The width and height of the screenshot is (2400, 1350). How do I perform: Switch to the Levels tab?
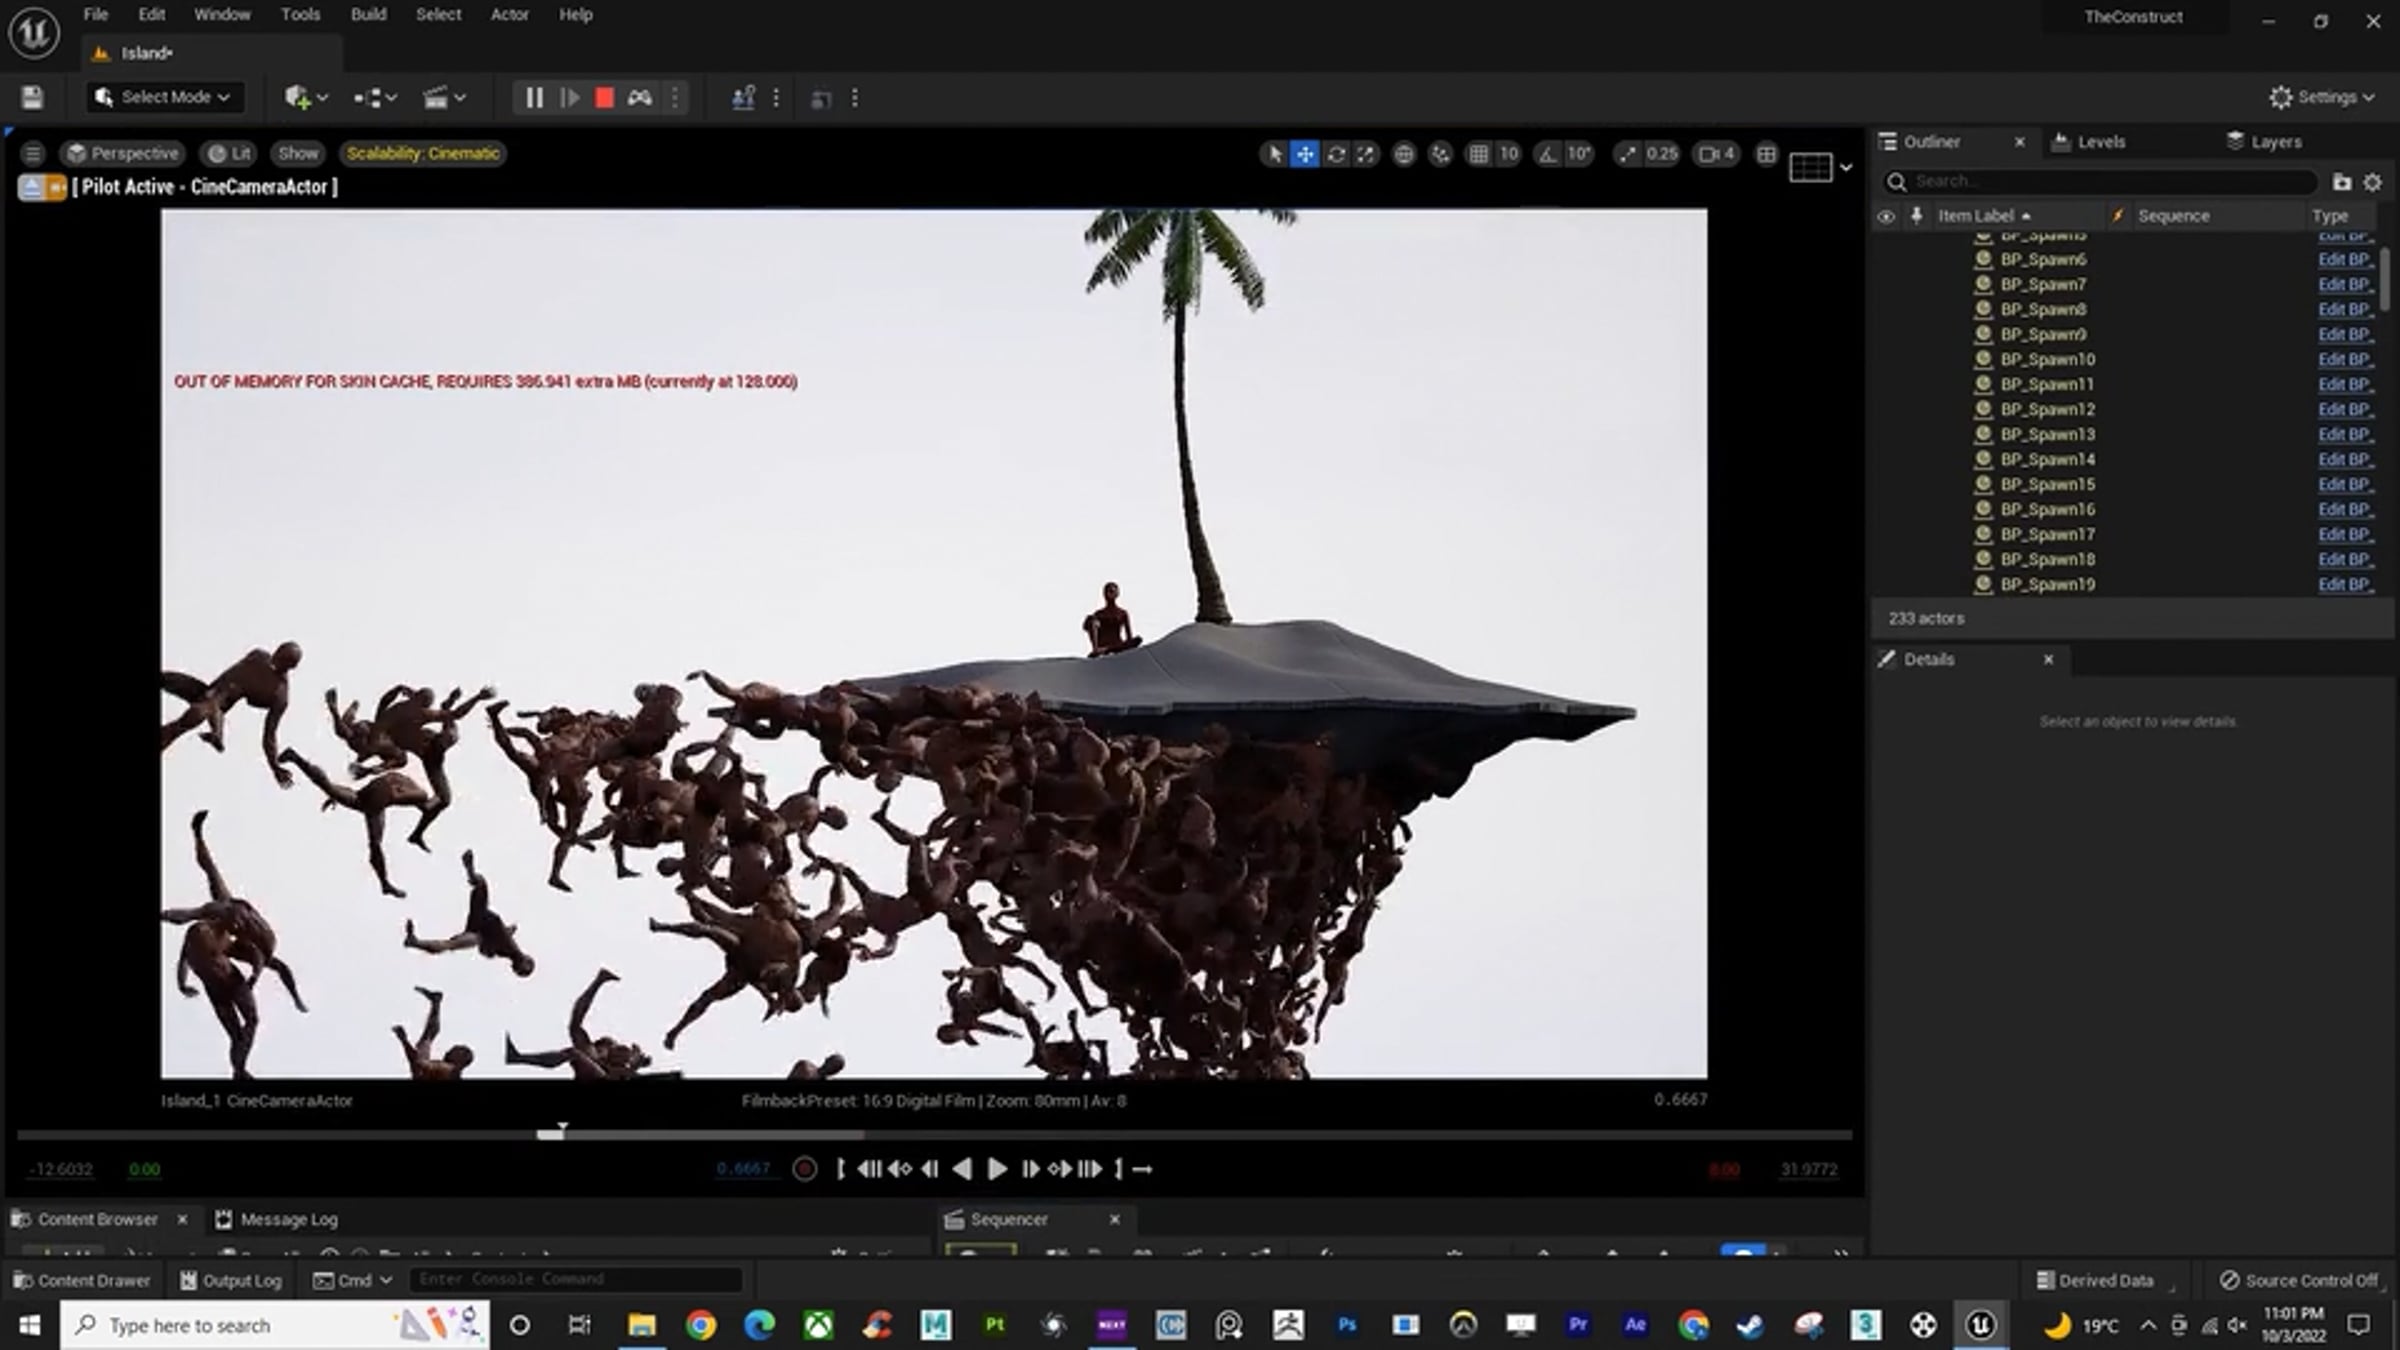[2100, 142]
